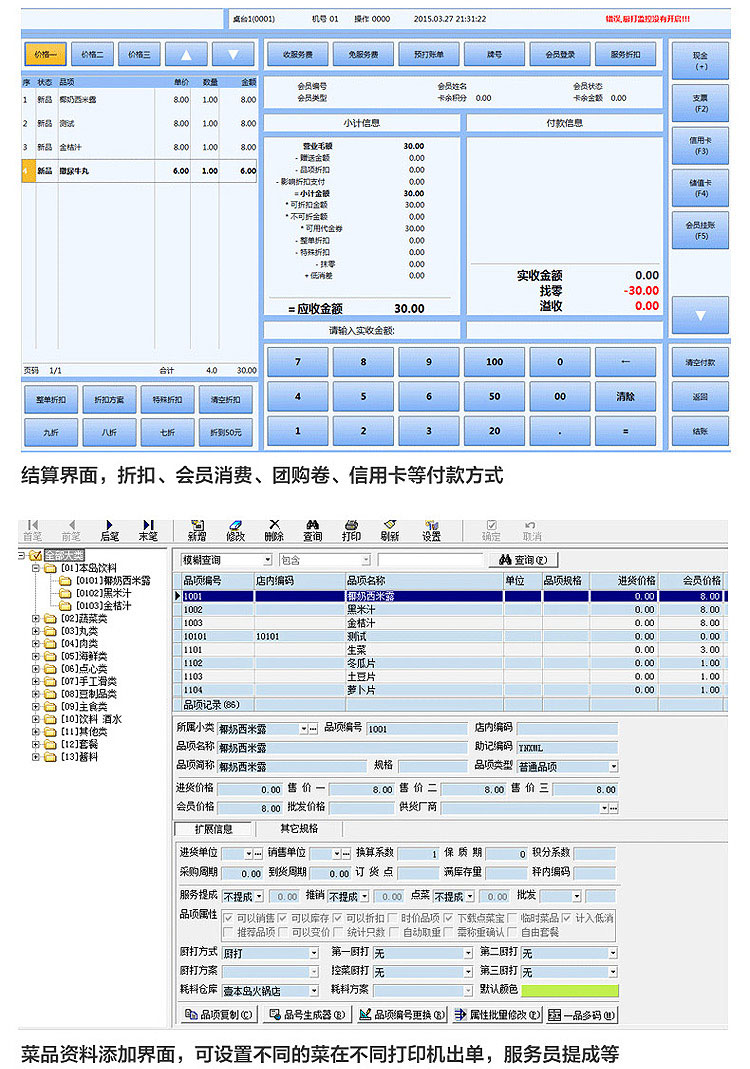Click the 新增 (add new) toolbar icon
The height and width of the screenshot is (1069, 750).
tap(197, 525)
